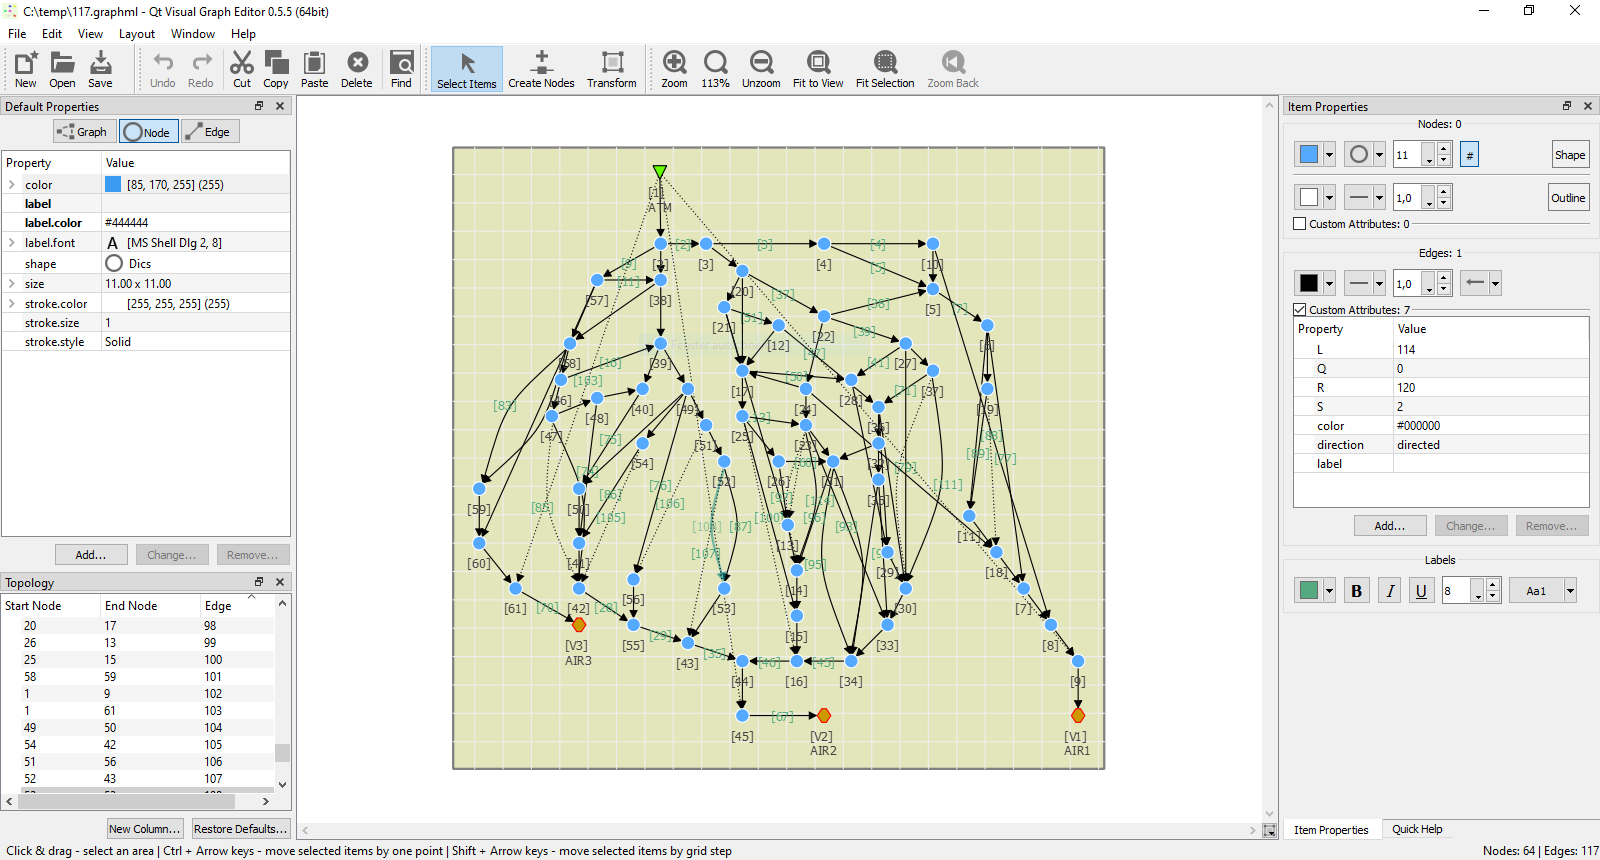Switch to the Create Nodes tool
The width and height of the screenshot is (1600, 860).
541,70
